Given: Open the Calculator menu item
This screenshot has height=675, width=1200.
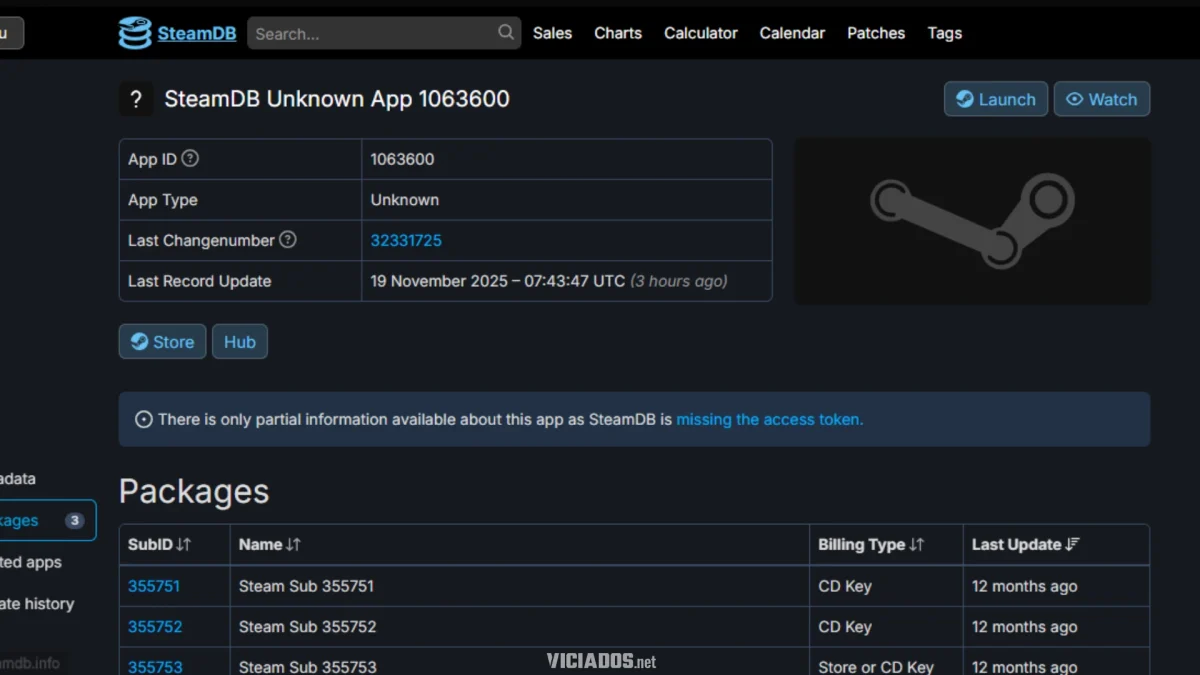Looking at the screenshot, I should point(700,33).
